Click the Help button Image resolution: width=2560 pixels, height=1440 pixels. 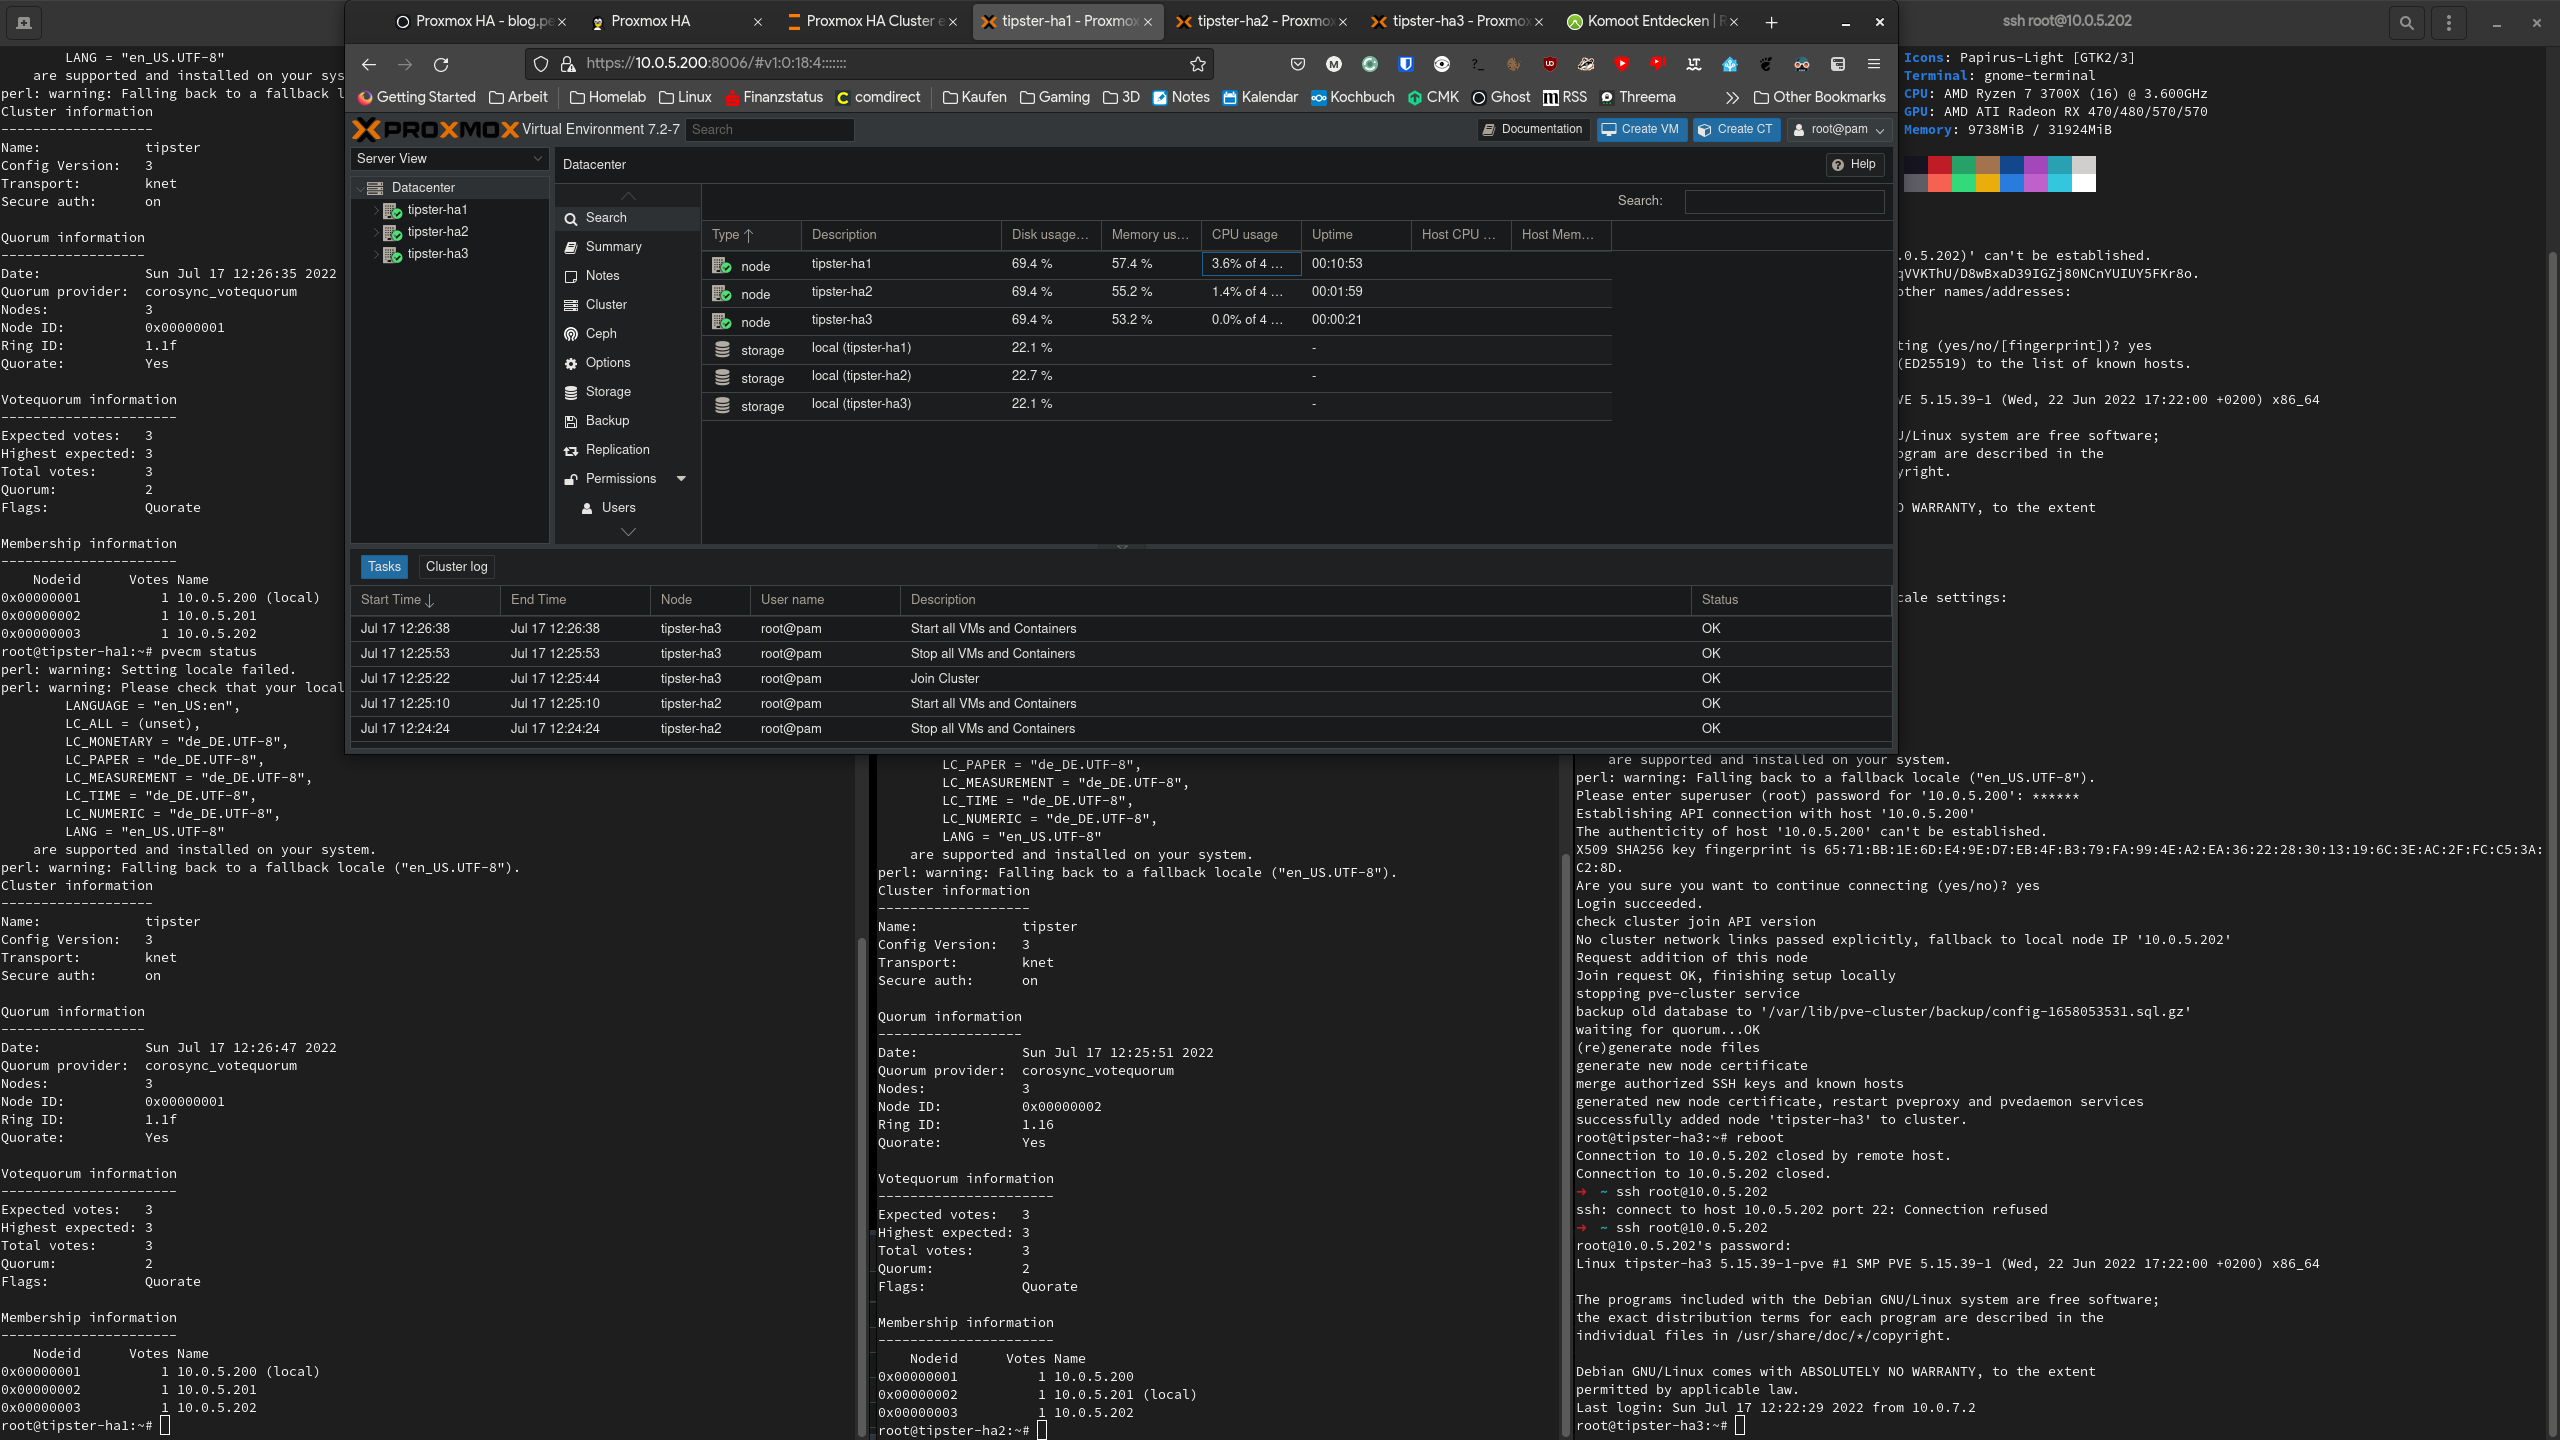1855,165
